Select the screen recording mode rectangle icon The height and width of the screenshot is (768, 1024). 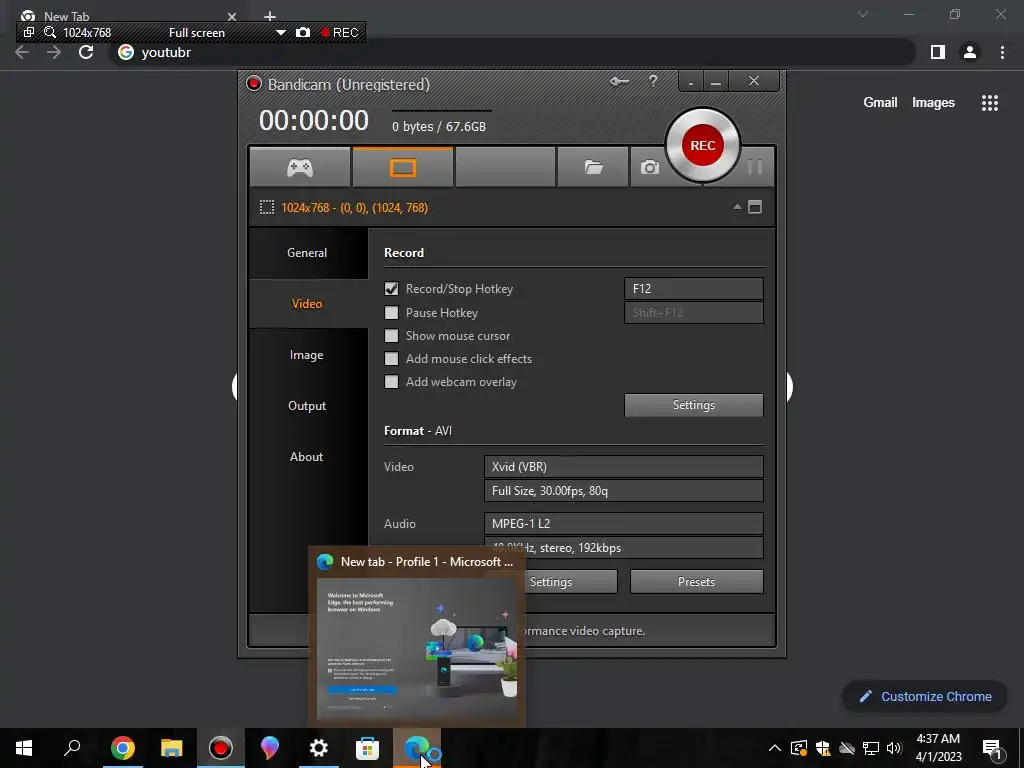coord(402,168)
